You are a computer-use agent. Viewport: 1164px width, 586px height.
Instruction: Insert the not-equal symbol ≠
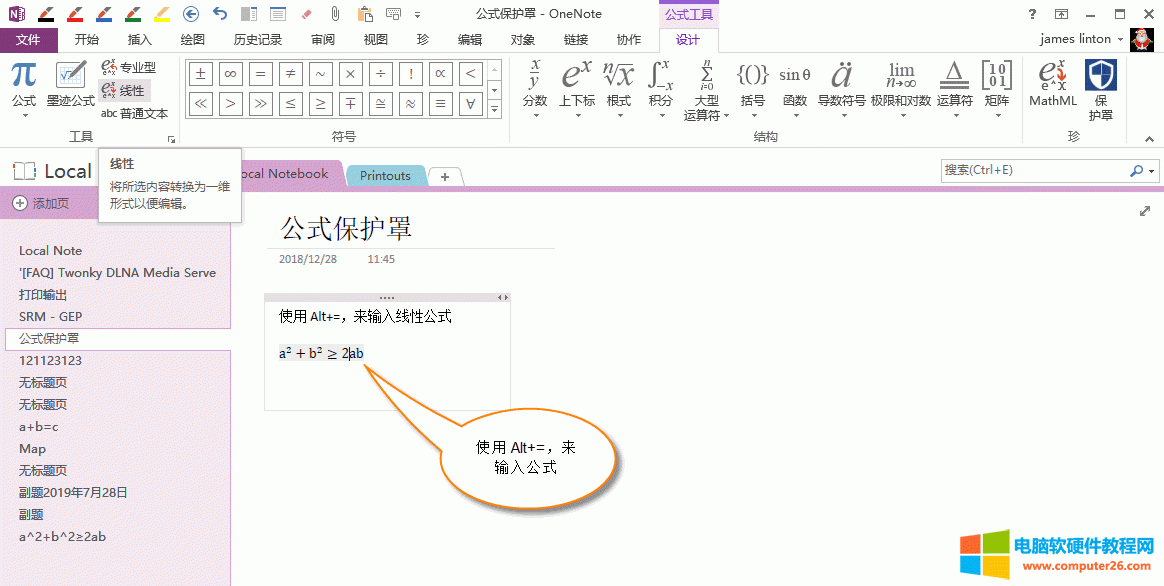click(290, 74)
